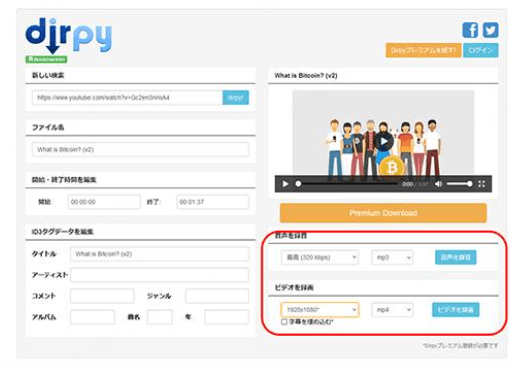Click the end time field 00:01:37

(213, 202)
